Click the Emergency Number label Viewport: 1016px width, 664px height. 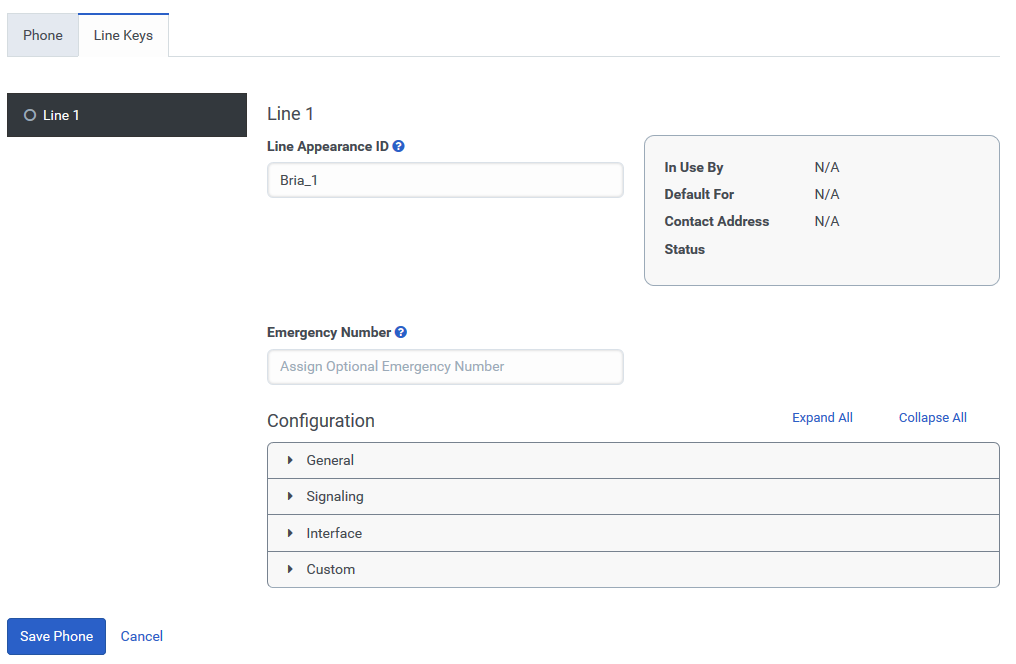[x=329, y=332]
